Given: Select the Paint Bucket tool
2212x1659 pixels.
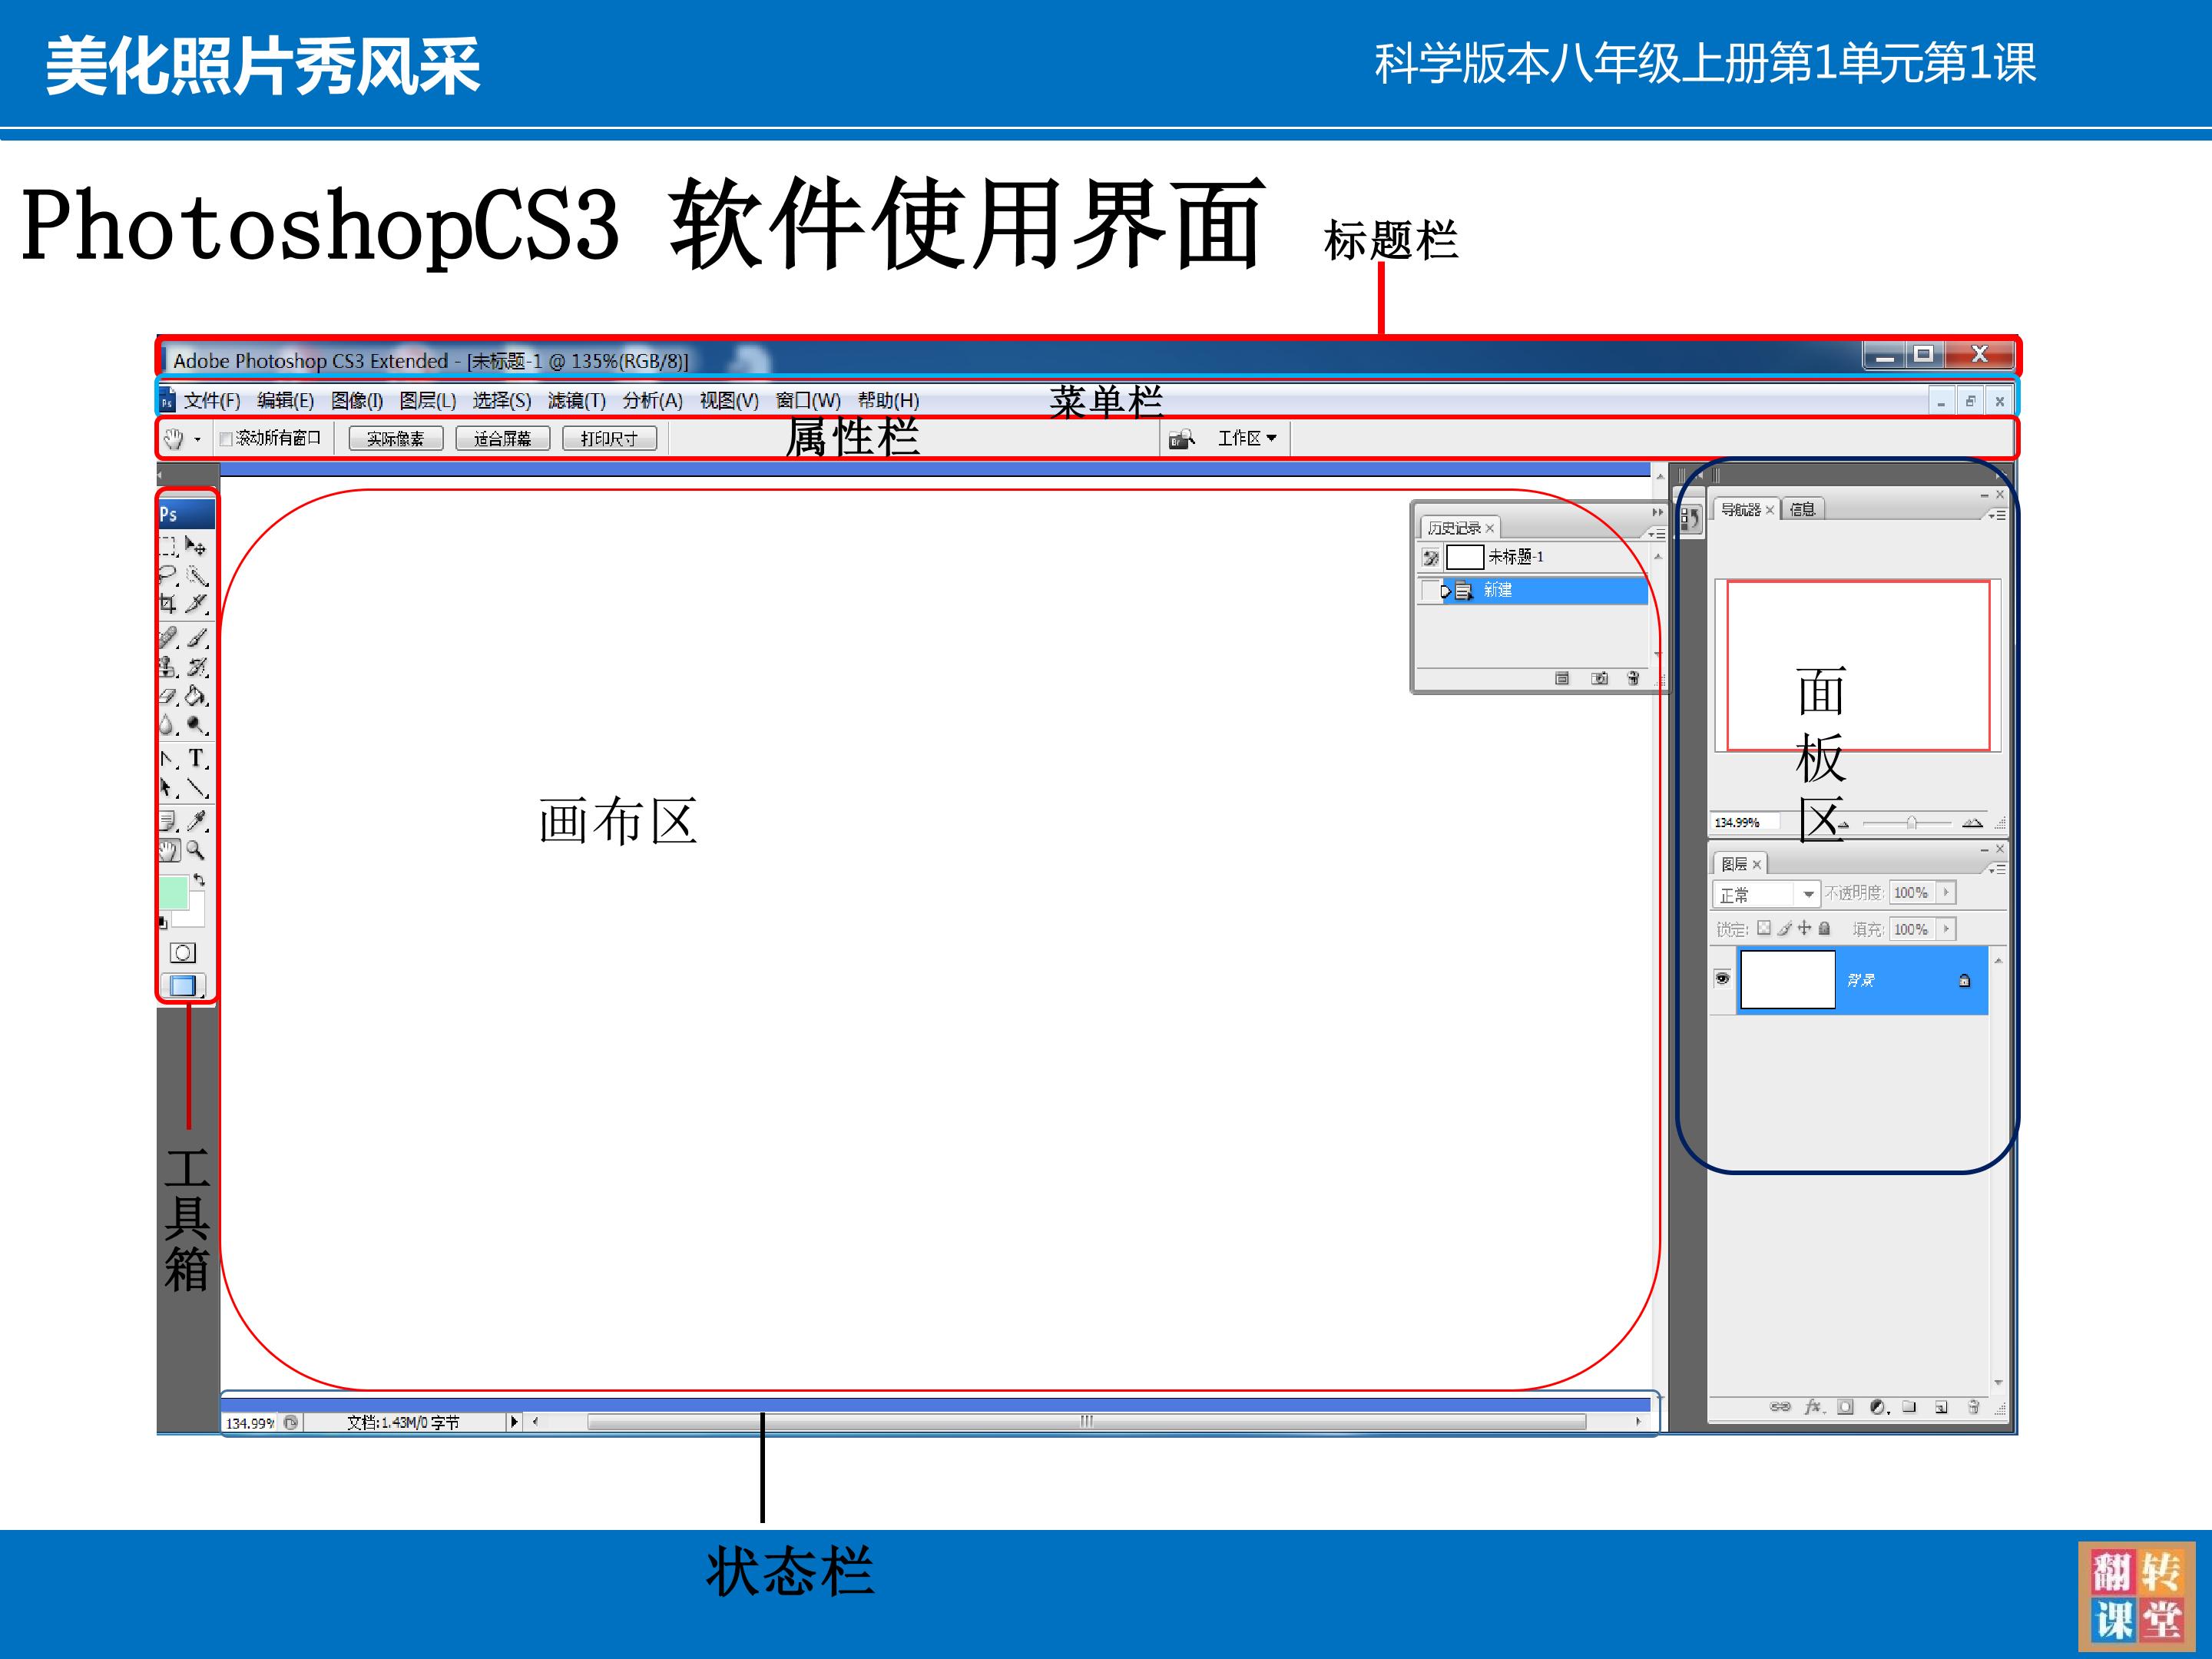Looking at the screenshot, I should 197,696.
